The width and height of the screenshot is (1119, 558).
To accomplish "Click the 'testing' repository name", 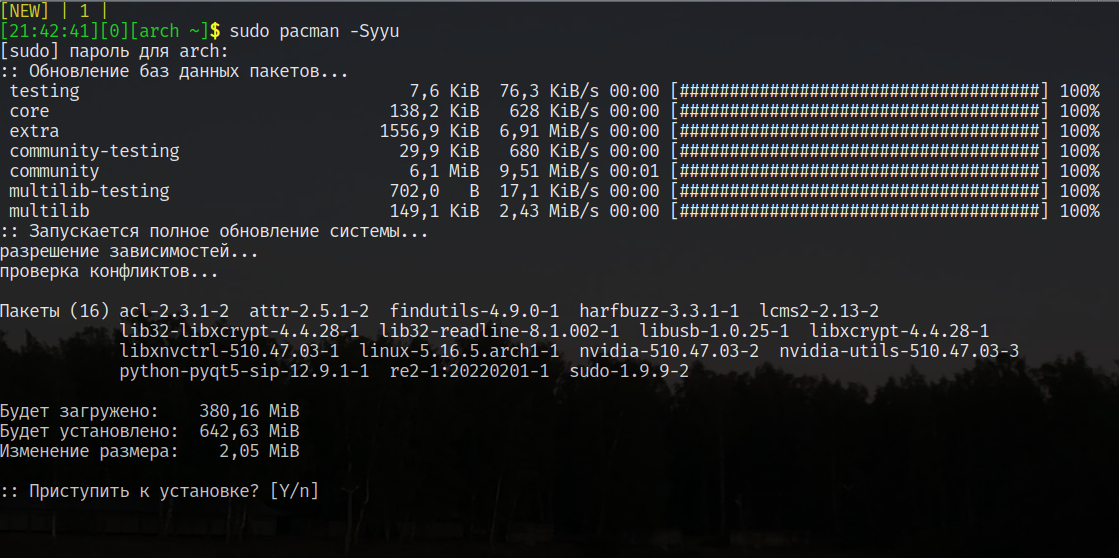I will 44,91.
